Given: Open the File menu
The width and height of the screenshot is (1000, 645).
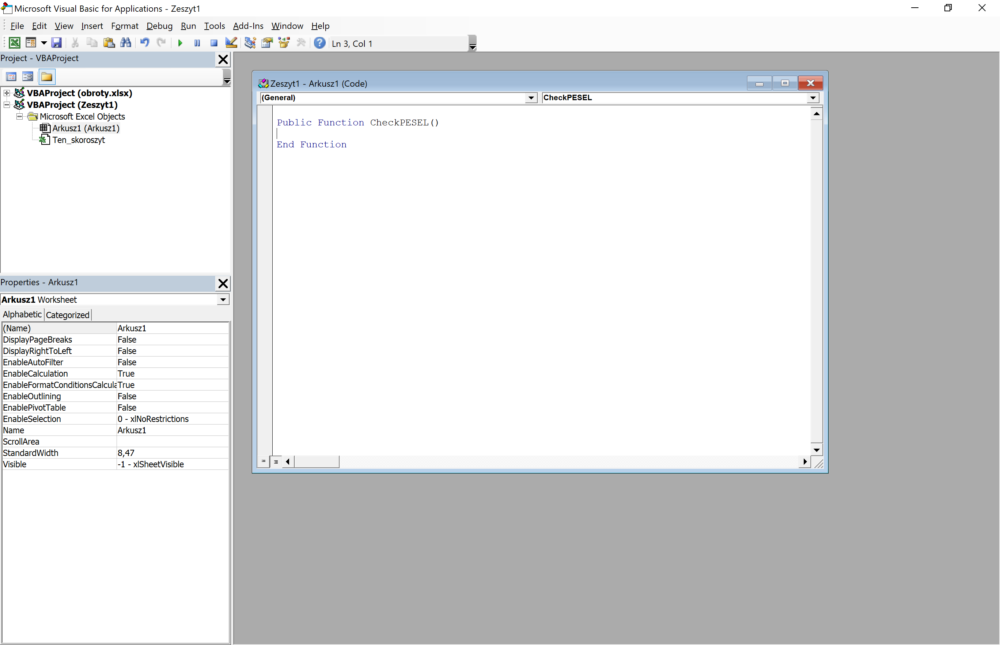Looking at the screenshot, I should click(17, 26).
